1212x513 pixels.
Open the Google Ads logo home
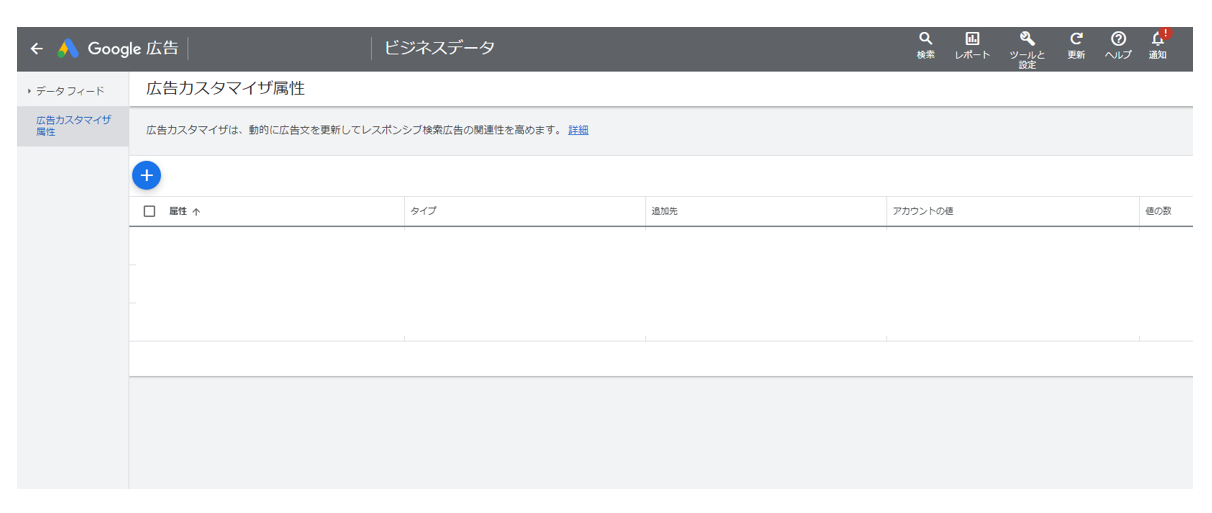click(x=118, y=48)
